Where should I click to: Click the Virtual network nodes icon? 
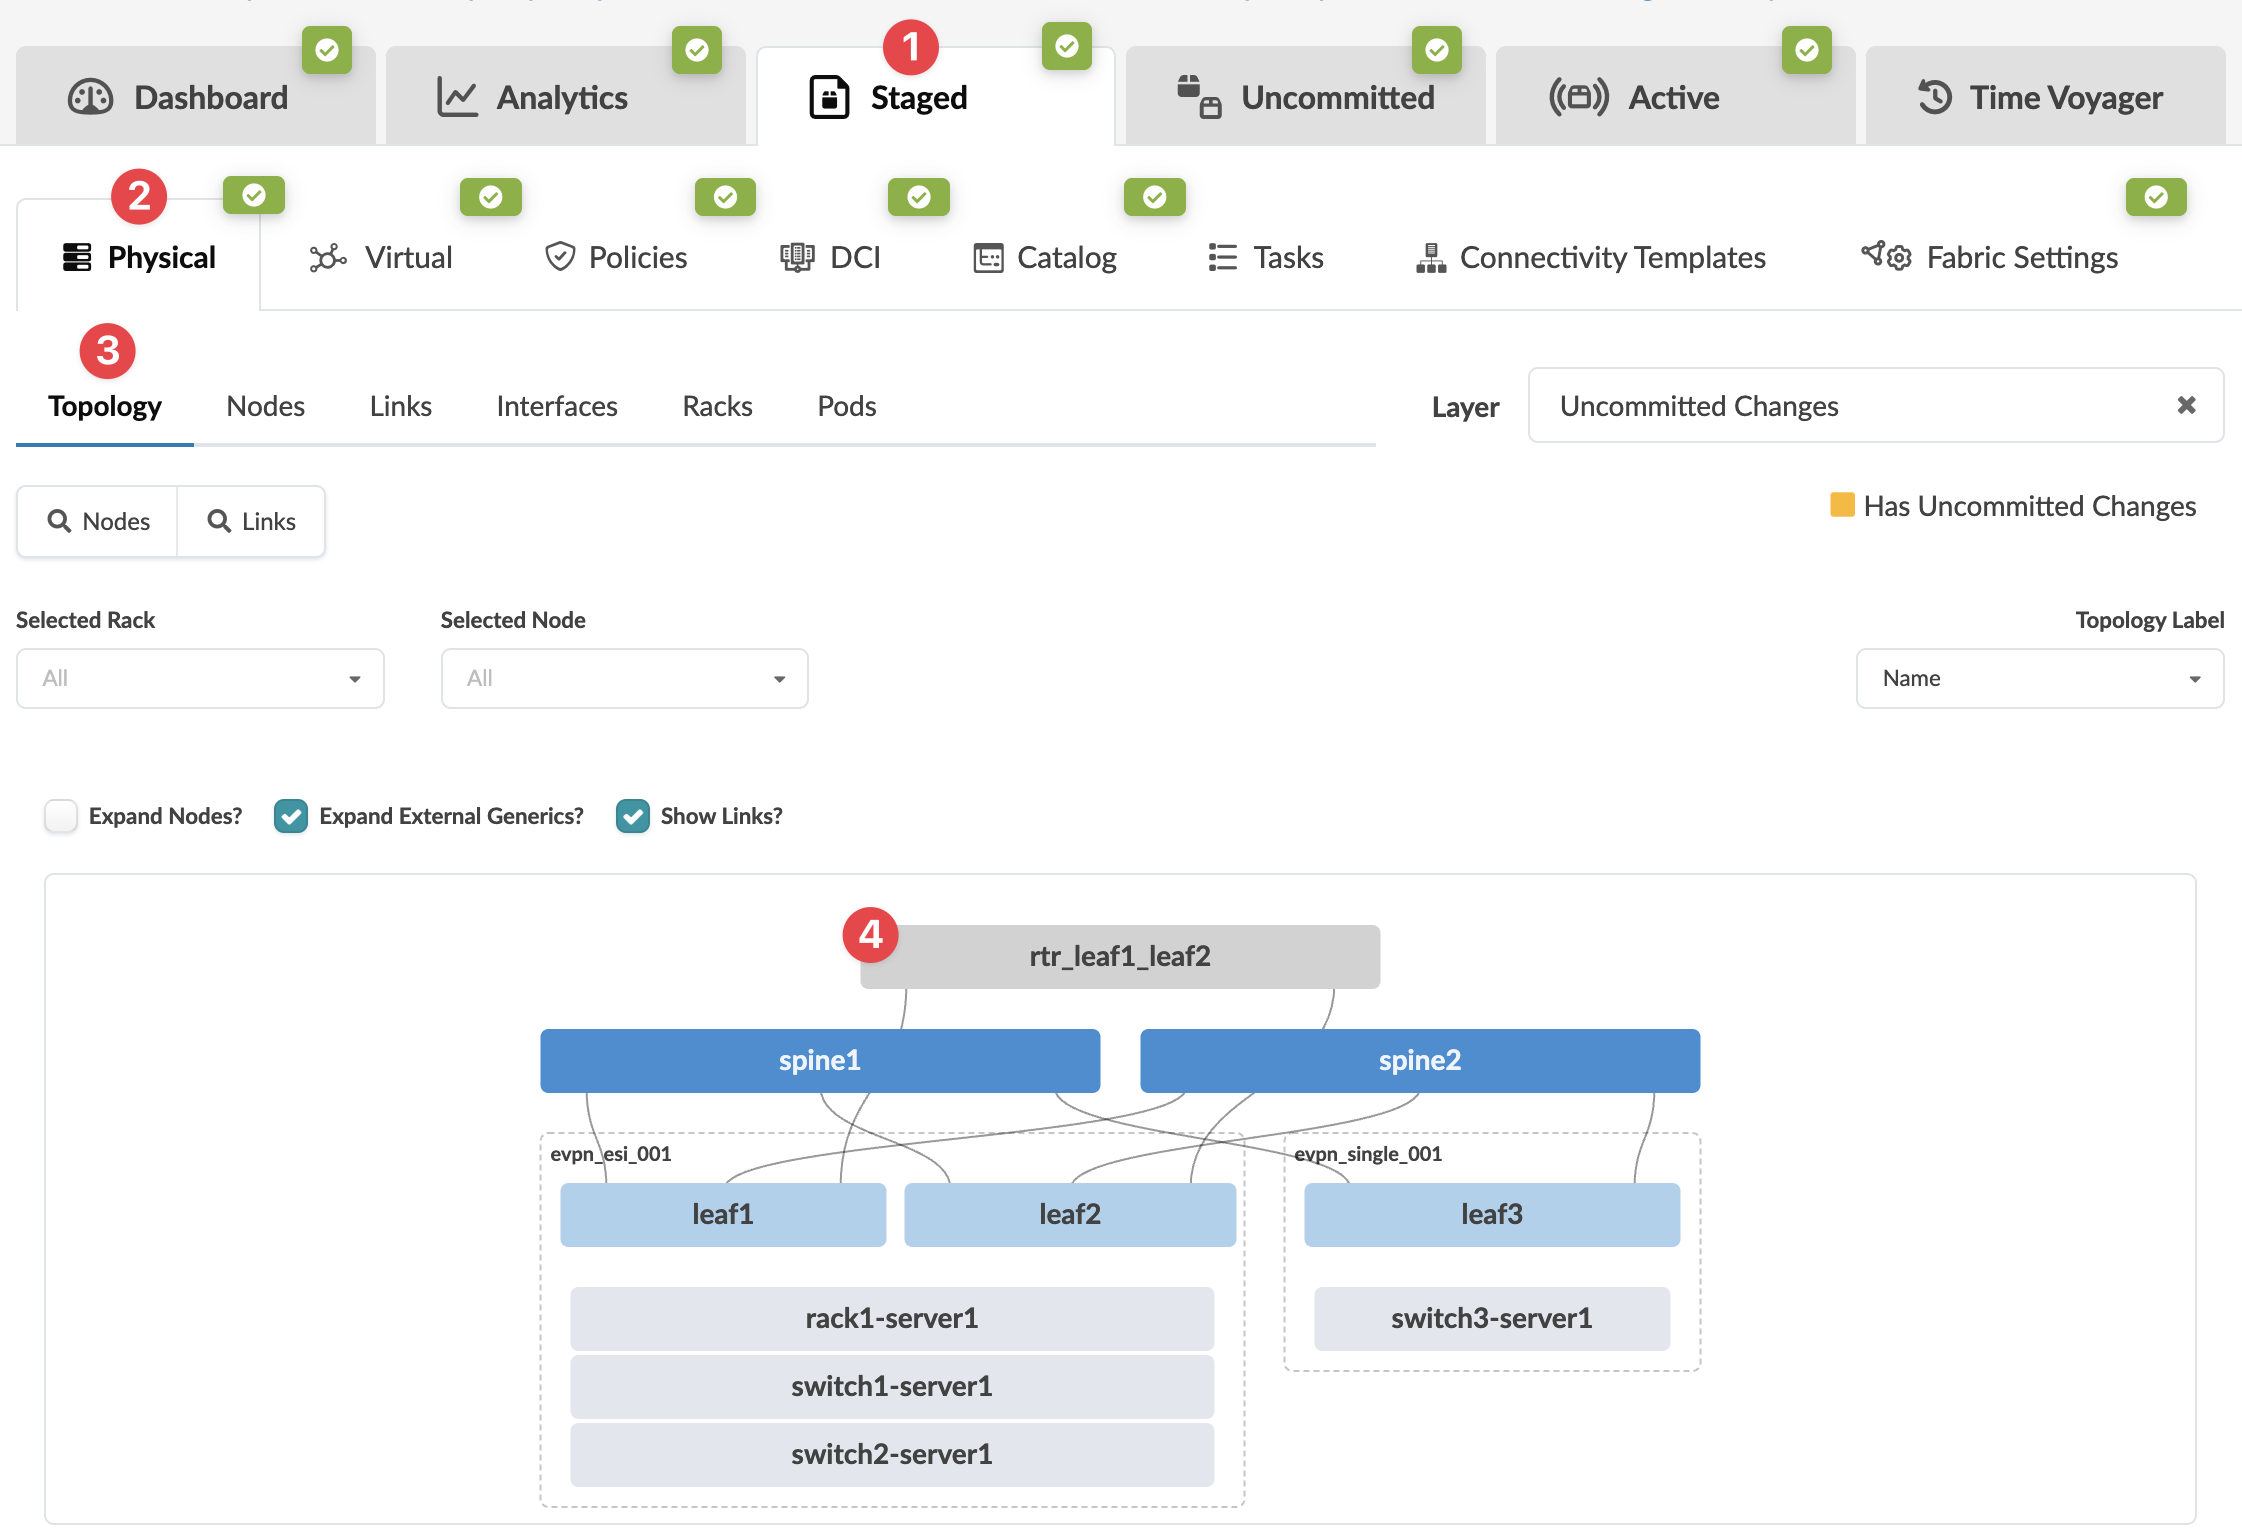(327, 258)
